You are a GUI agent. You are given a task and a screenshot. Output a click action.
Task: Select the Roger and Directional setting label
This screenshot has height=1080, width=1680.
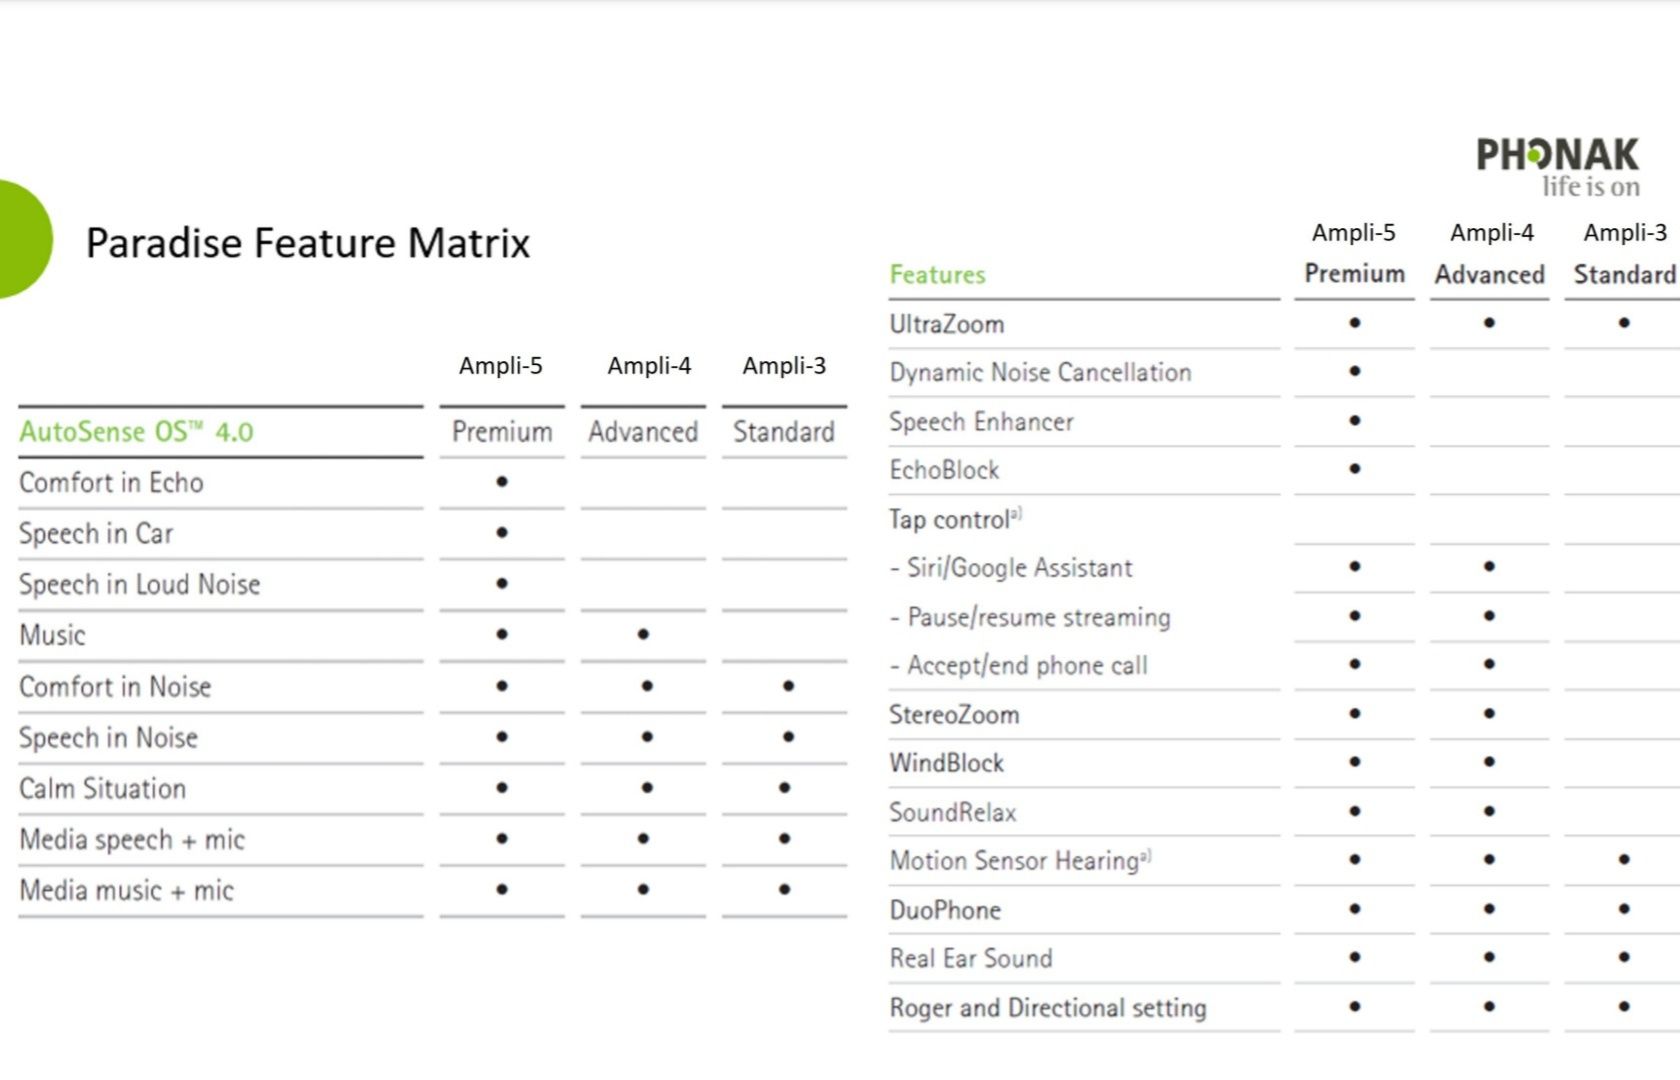click(1048, 1008)
